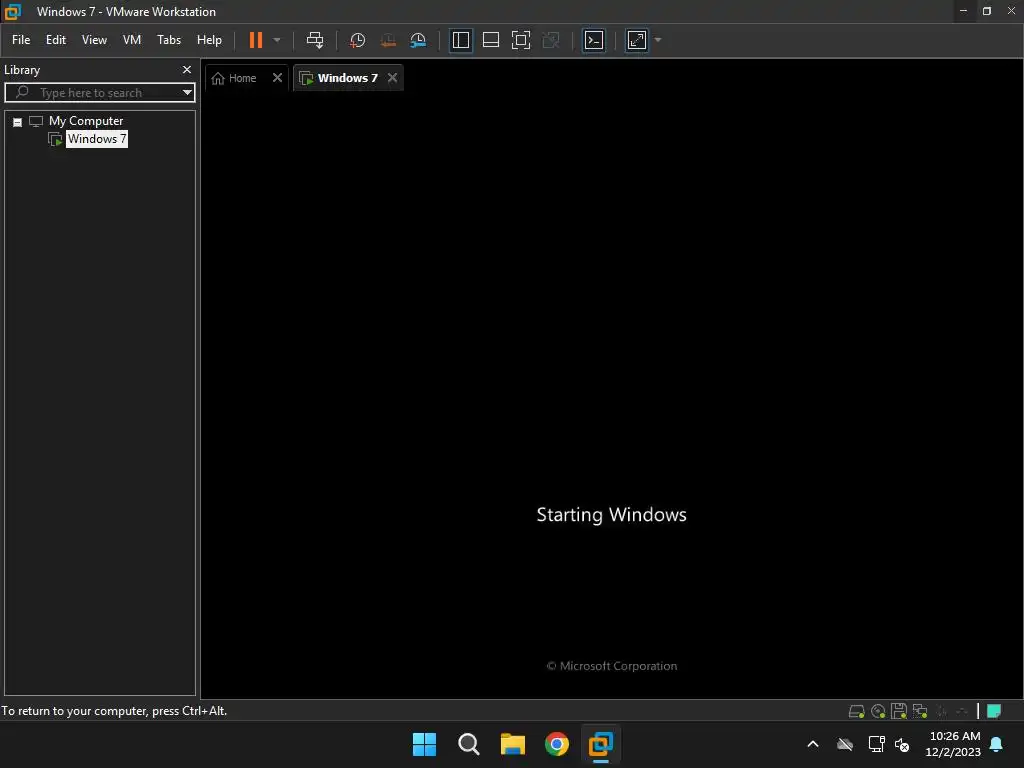This screenshot has width=1024, height=768.
Task: Open the Help menu
Action: pos(210,40)
